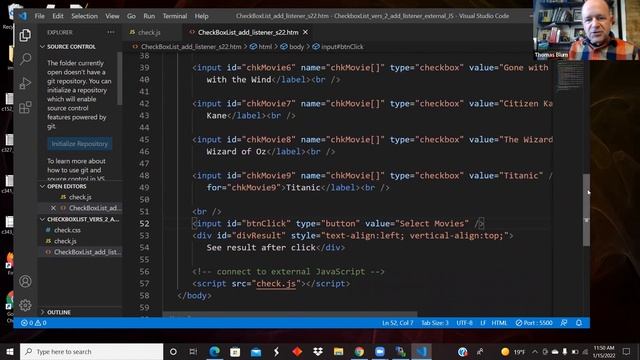Screen dimensions: 640x360
Task: Open the Selection menu
Action: tap(84, 16)
